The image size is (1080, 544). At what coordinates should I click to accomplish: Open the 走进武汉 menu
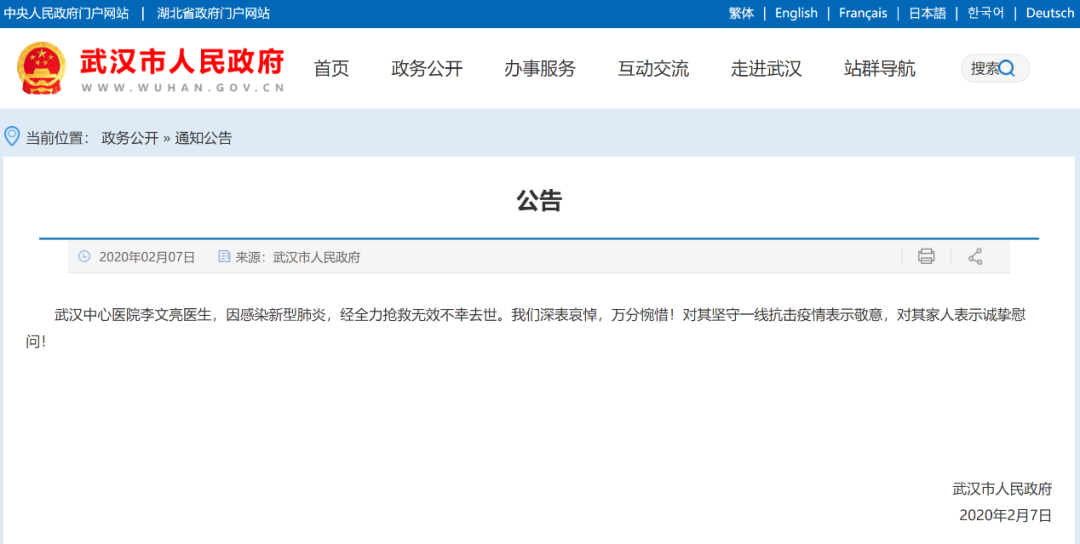(766, 68)
